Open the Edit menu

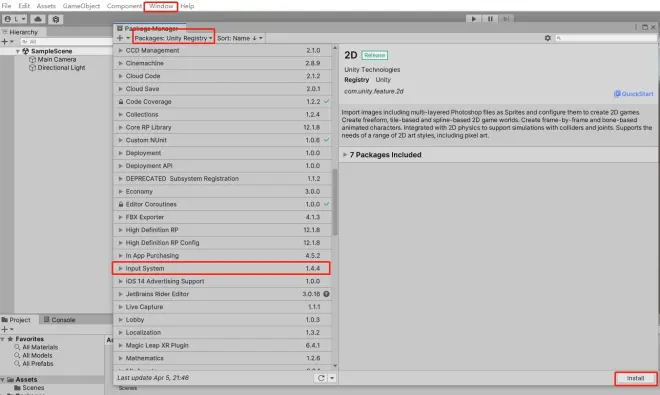pos(24,6)
